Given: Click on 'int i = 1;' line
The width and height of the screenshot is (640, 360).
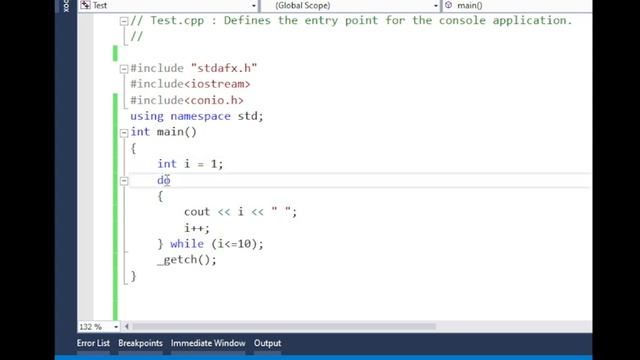Looking at the screenshot, I should pos(190,164).
